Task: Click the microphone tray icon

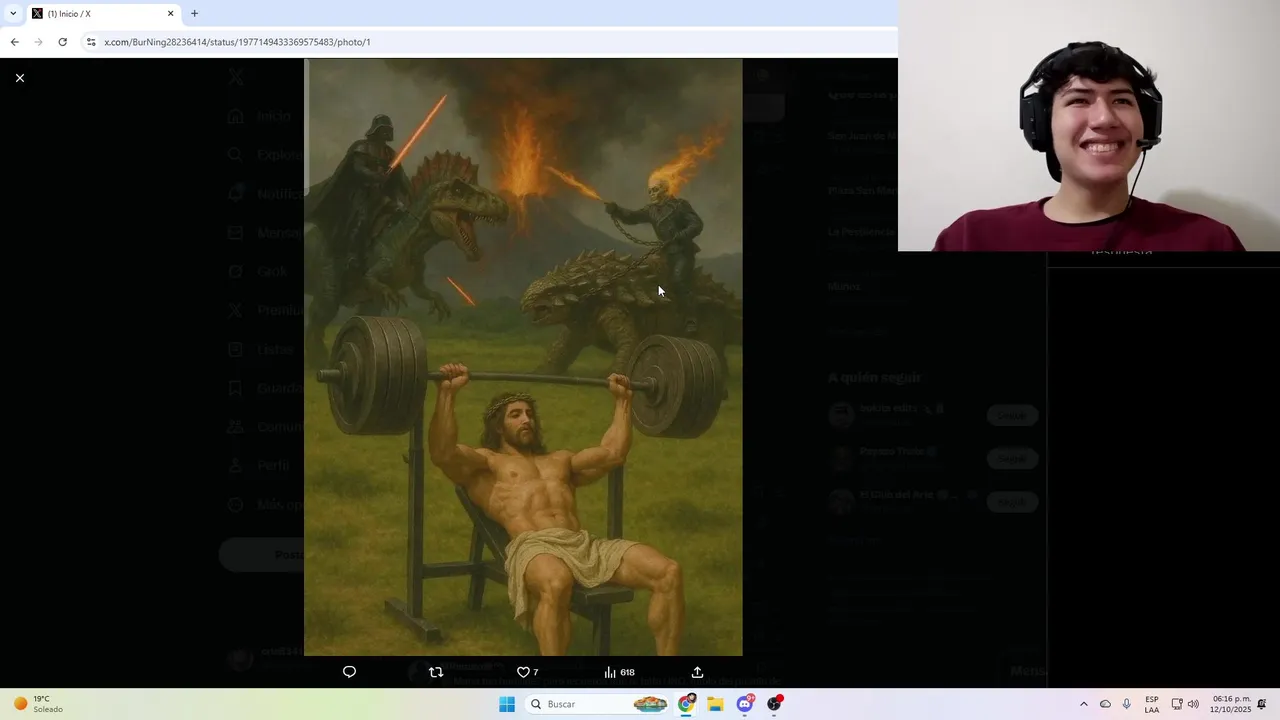Action: [x=1127, y=704]
